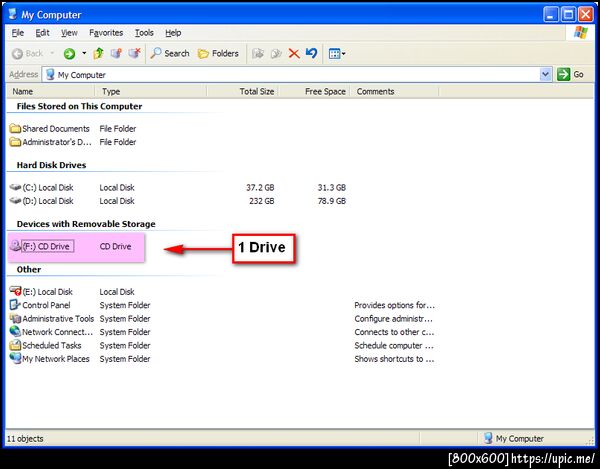
Task: Click the blue Undo arrow icon
Action: coord(311,53)
